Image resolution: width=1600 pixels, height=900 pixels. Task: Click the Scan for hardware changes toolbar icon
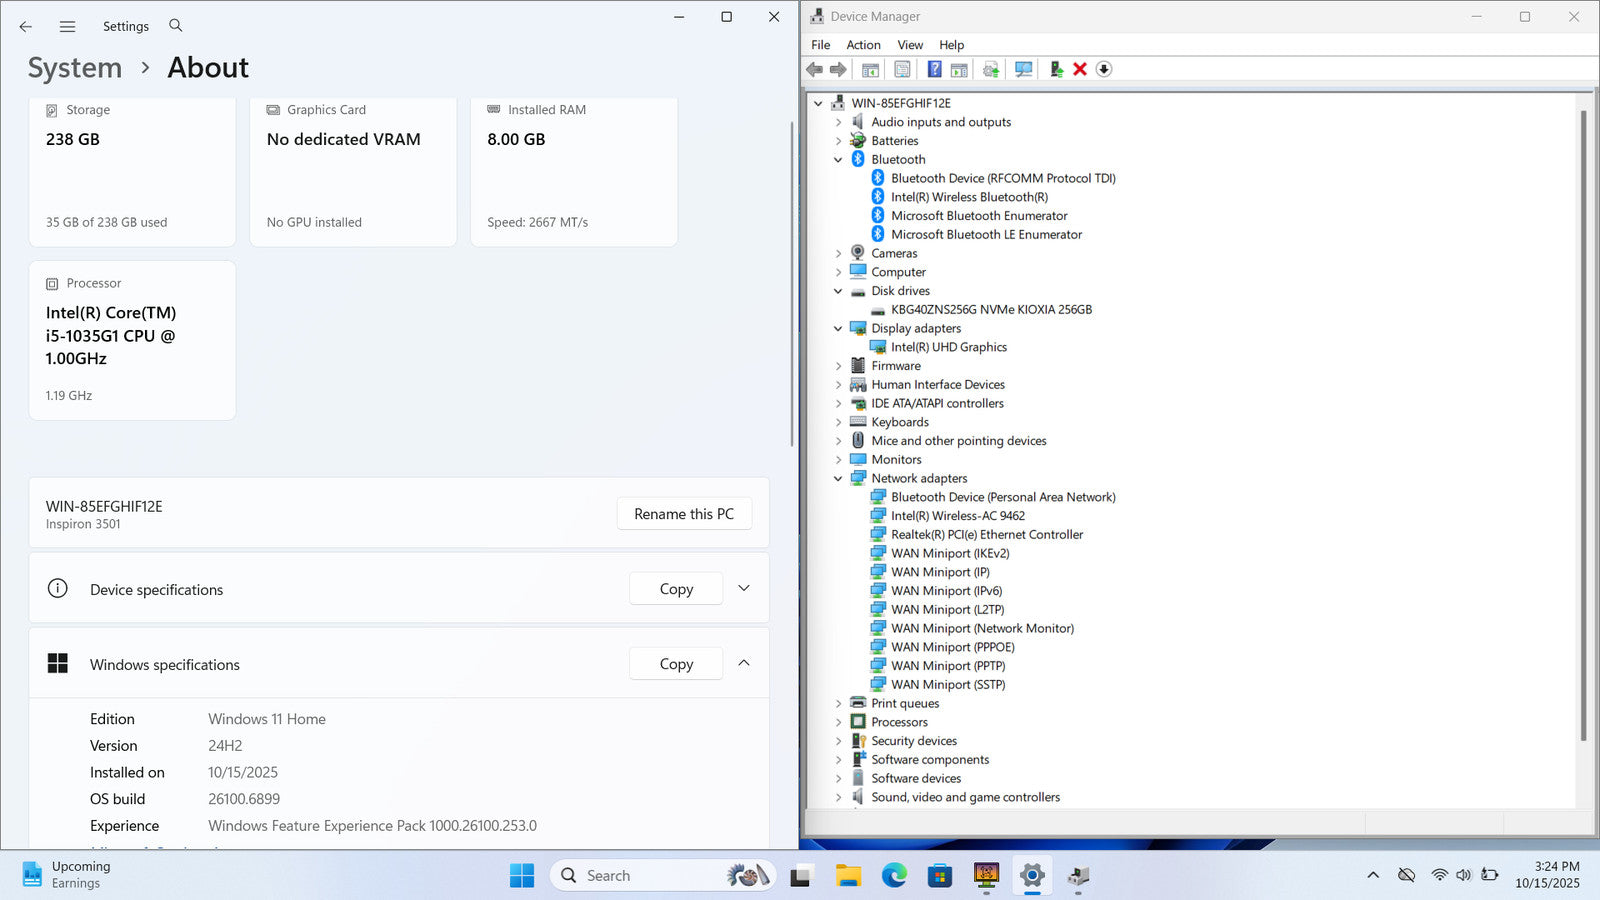coord(1023,69)
